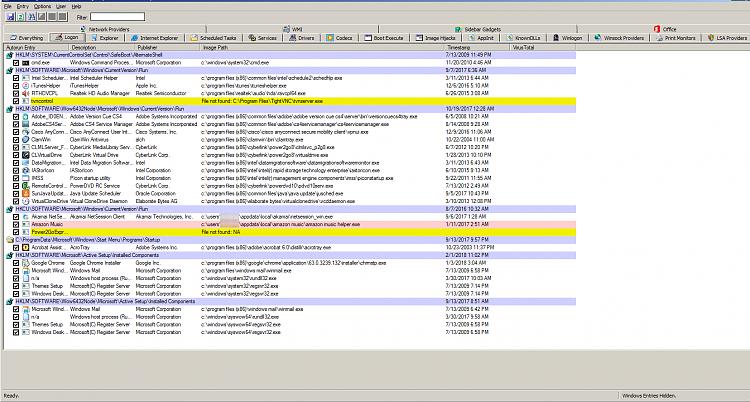
Task: Open the Options menu
Action: point(42,6)
